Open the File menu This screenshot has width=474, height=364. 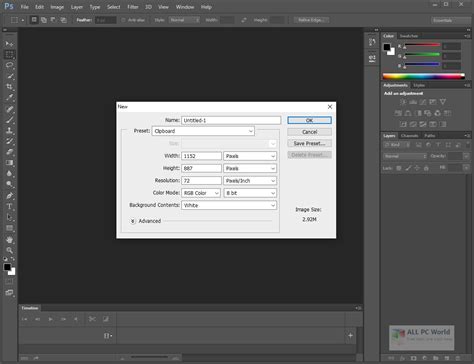coord(25,7)
